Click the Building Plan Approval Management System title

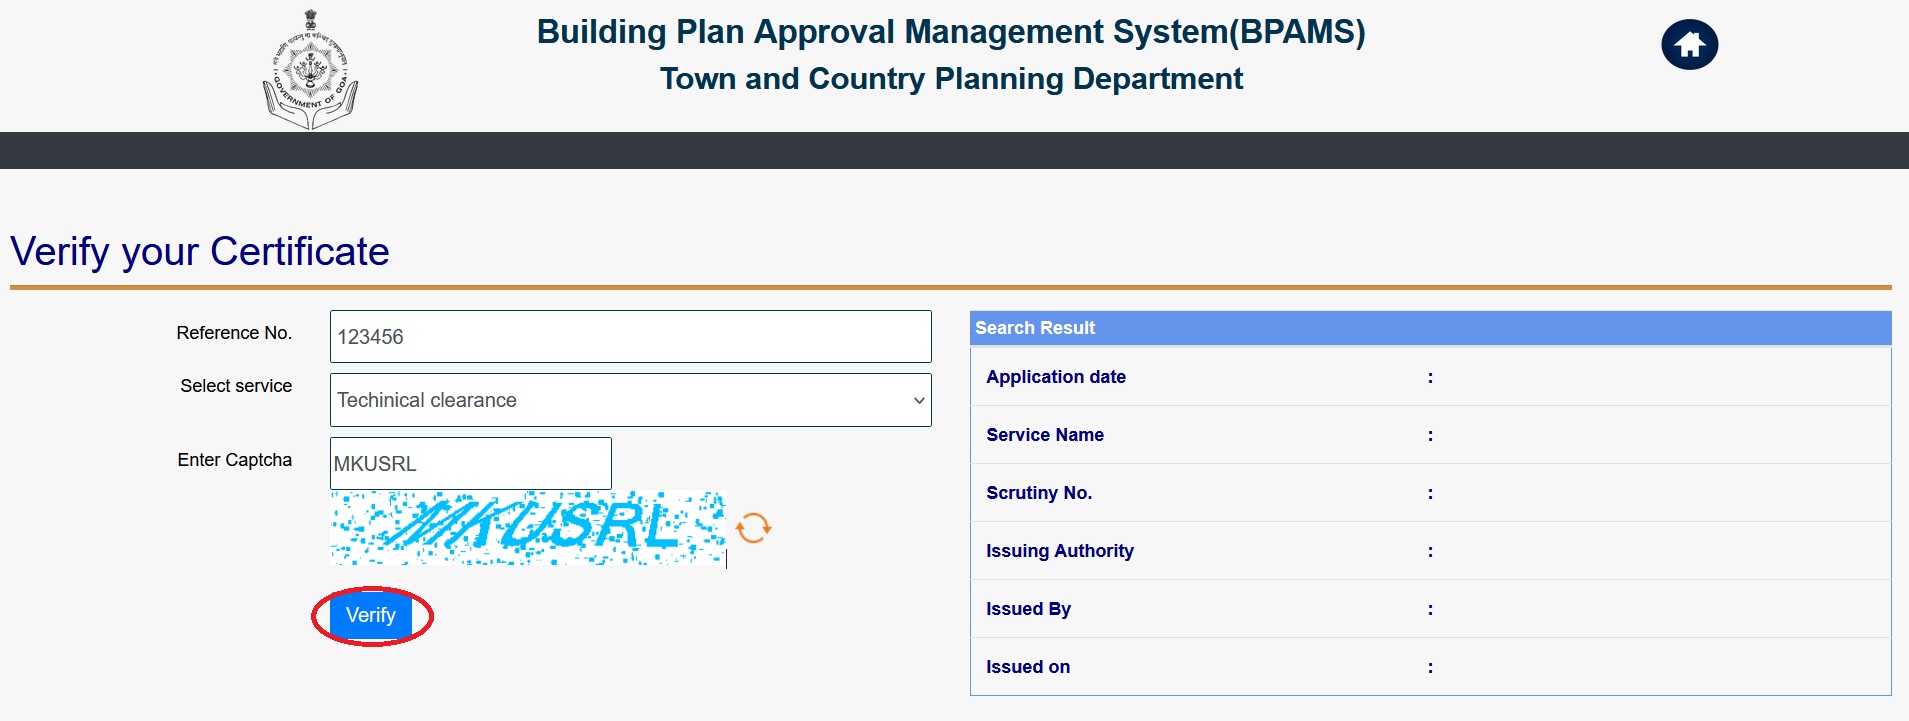(950, 32)
